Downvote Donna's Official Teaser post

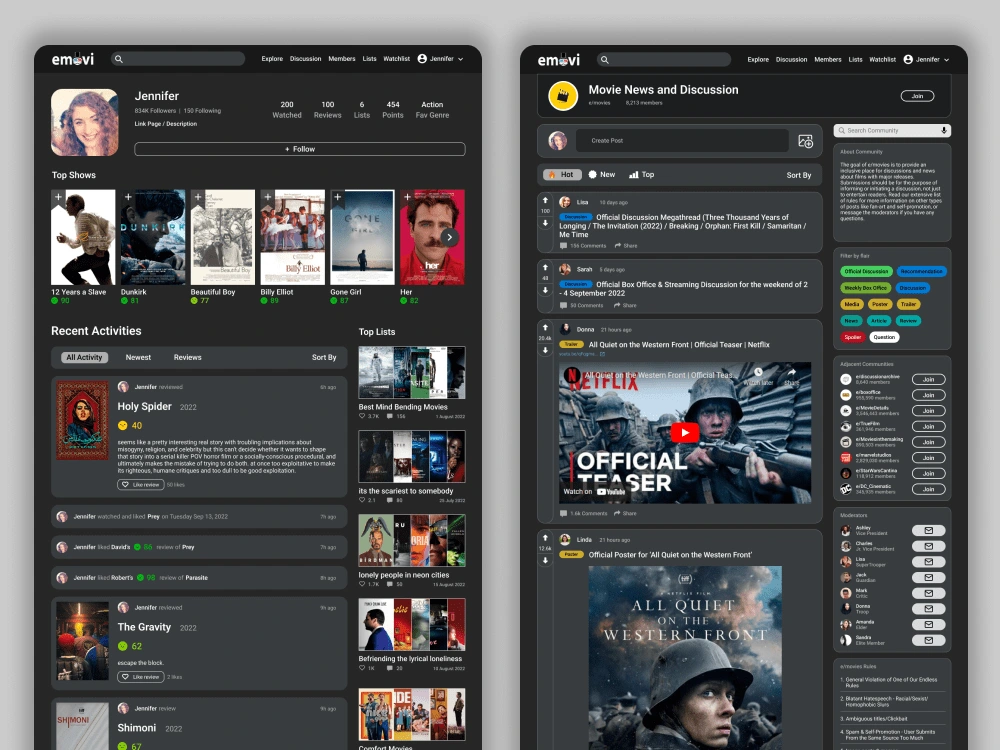(545, 350)
